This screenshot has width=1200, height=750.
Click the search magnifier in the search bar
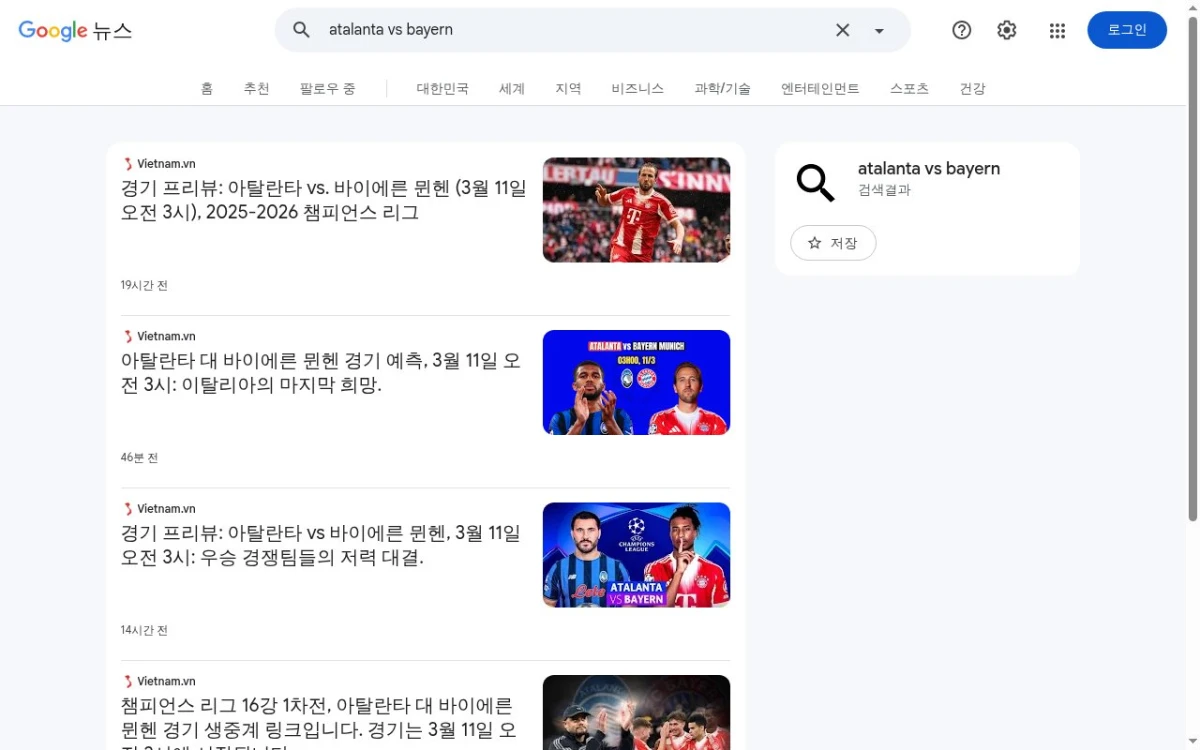pos(301,30)
